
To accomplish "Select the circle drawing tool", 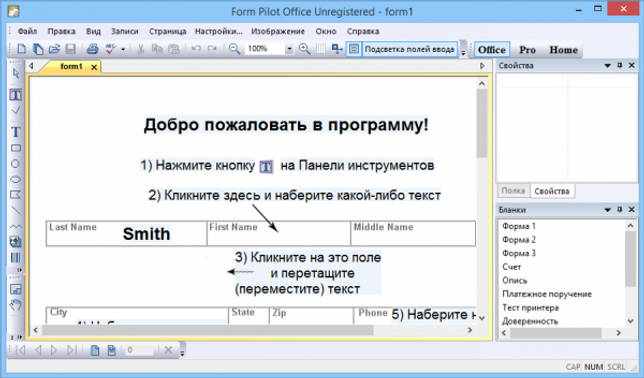I will tap(16, 164).
